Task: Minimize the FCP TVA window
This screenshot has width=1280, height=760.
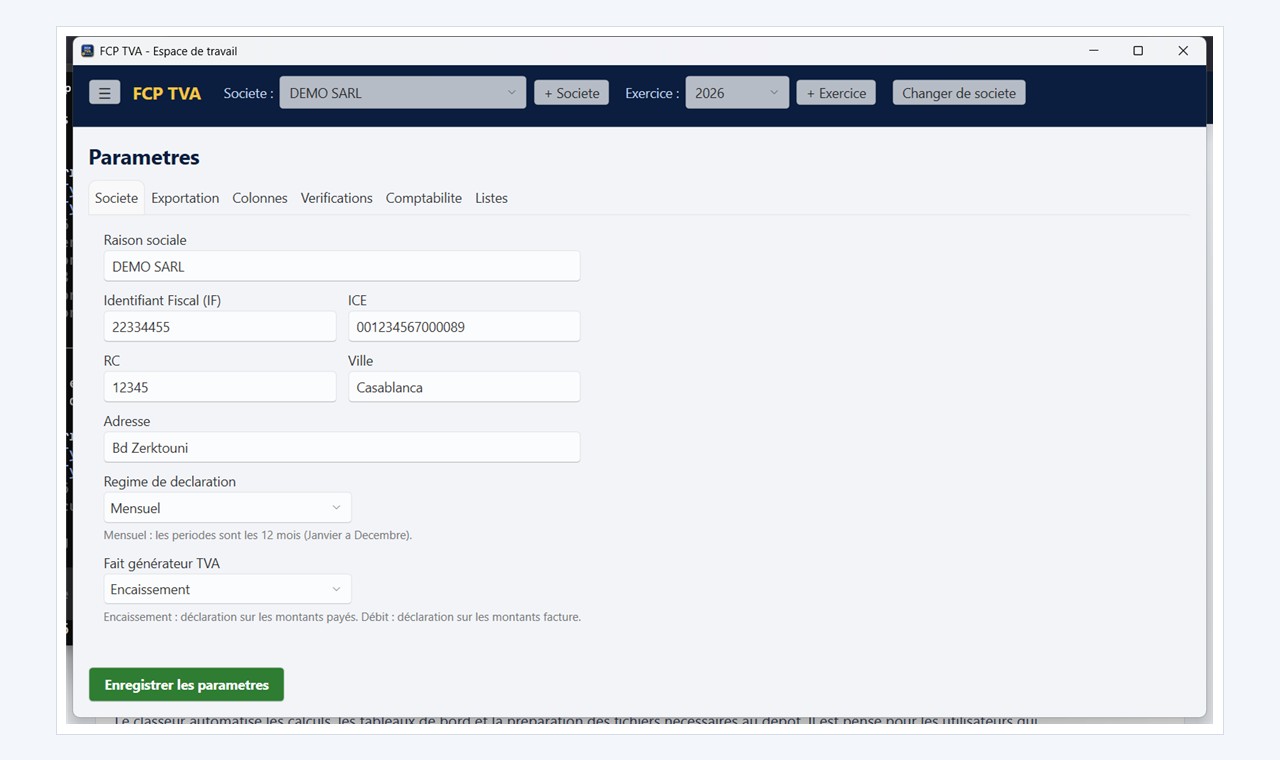Action: pyautogui.click(x=1093, y=51)
